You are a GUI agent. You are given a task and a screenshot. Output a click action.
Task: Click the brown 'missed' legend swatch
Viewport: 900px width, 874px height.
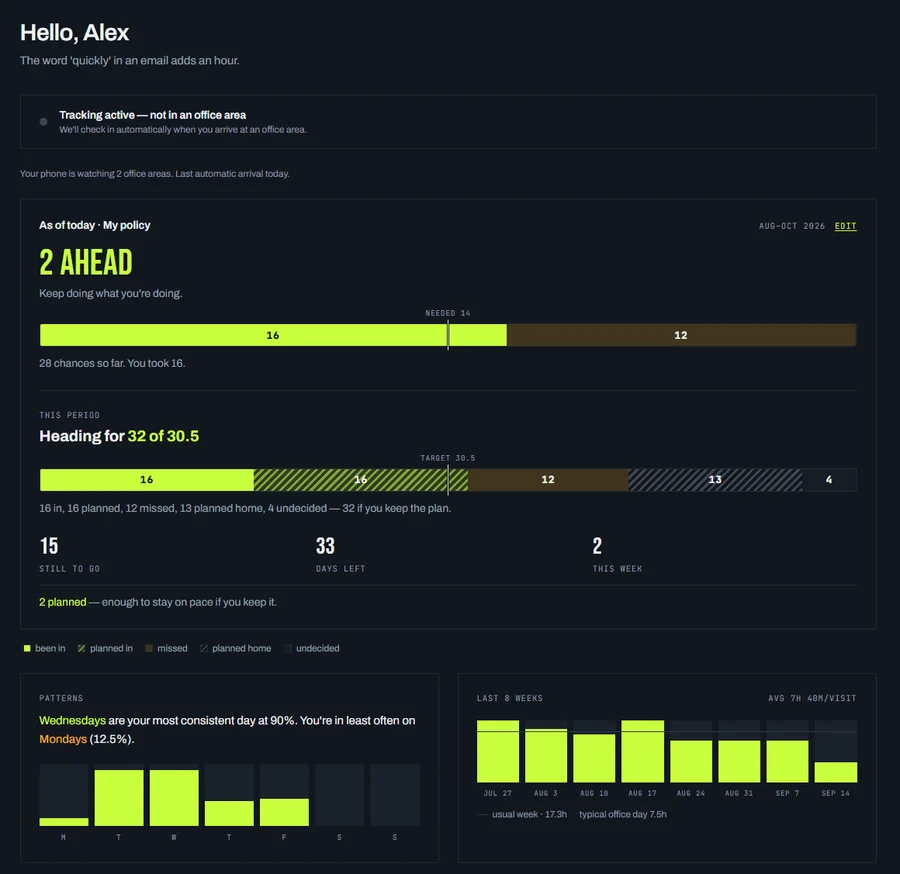[x=149, y=648]
